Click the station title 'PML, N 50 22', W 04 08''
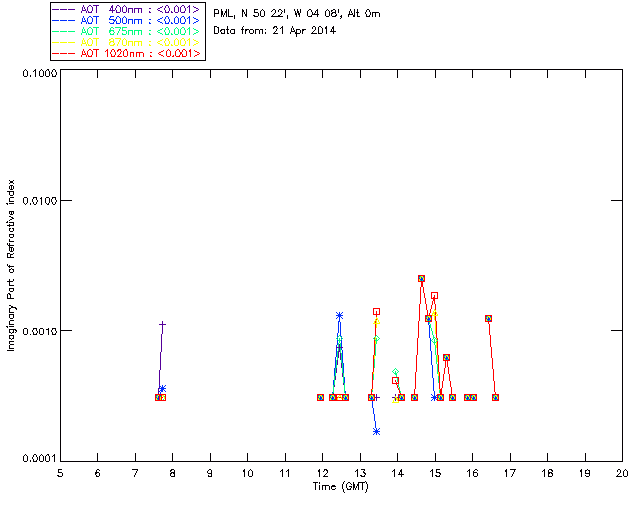640x512 pixels. (278, 13)
